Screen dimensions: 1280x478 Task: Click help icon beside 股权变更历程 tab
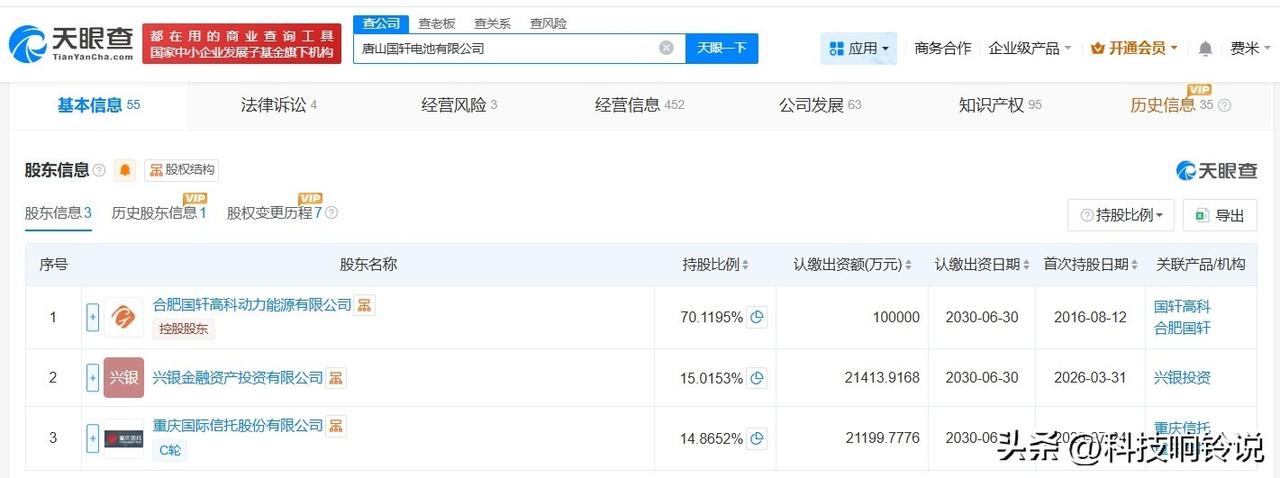coord(332,213)
